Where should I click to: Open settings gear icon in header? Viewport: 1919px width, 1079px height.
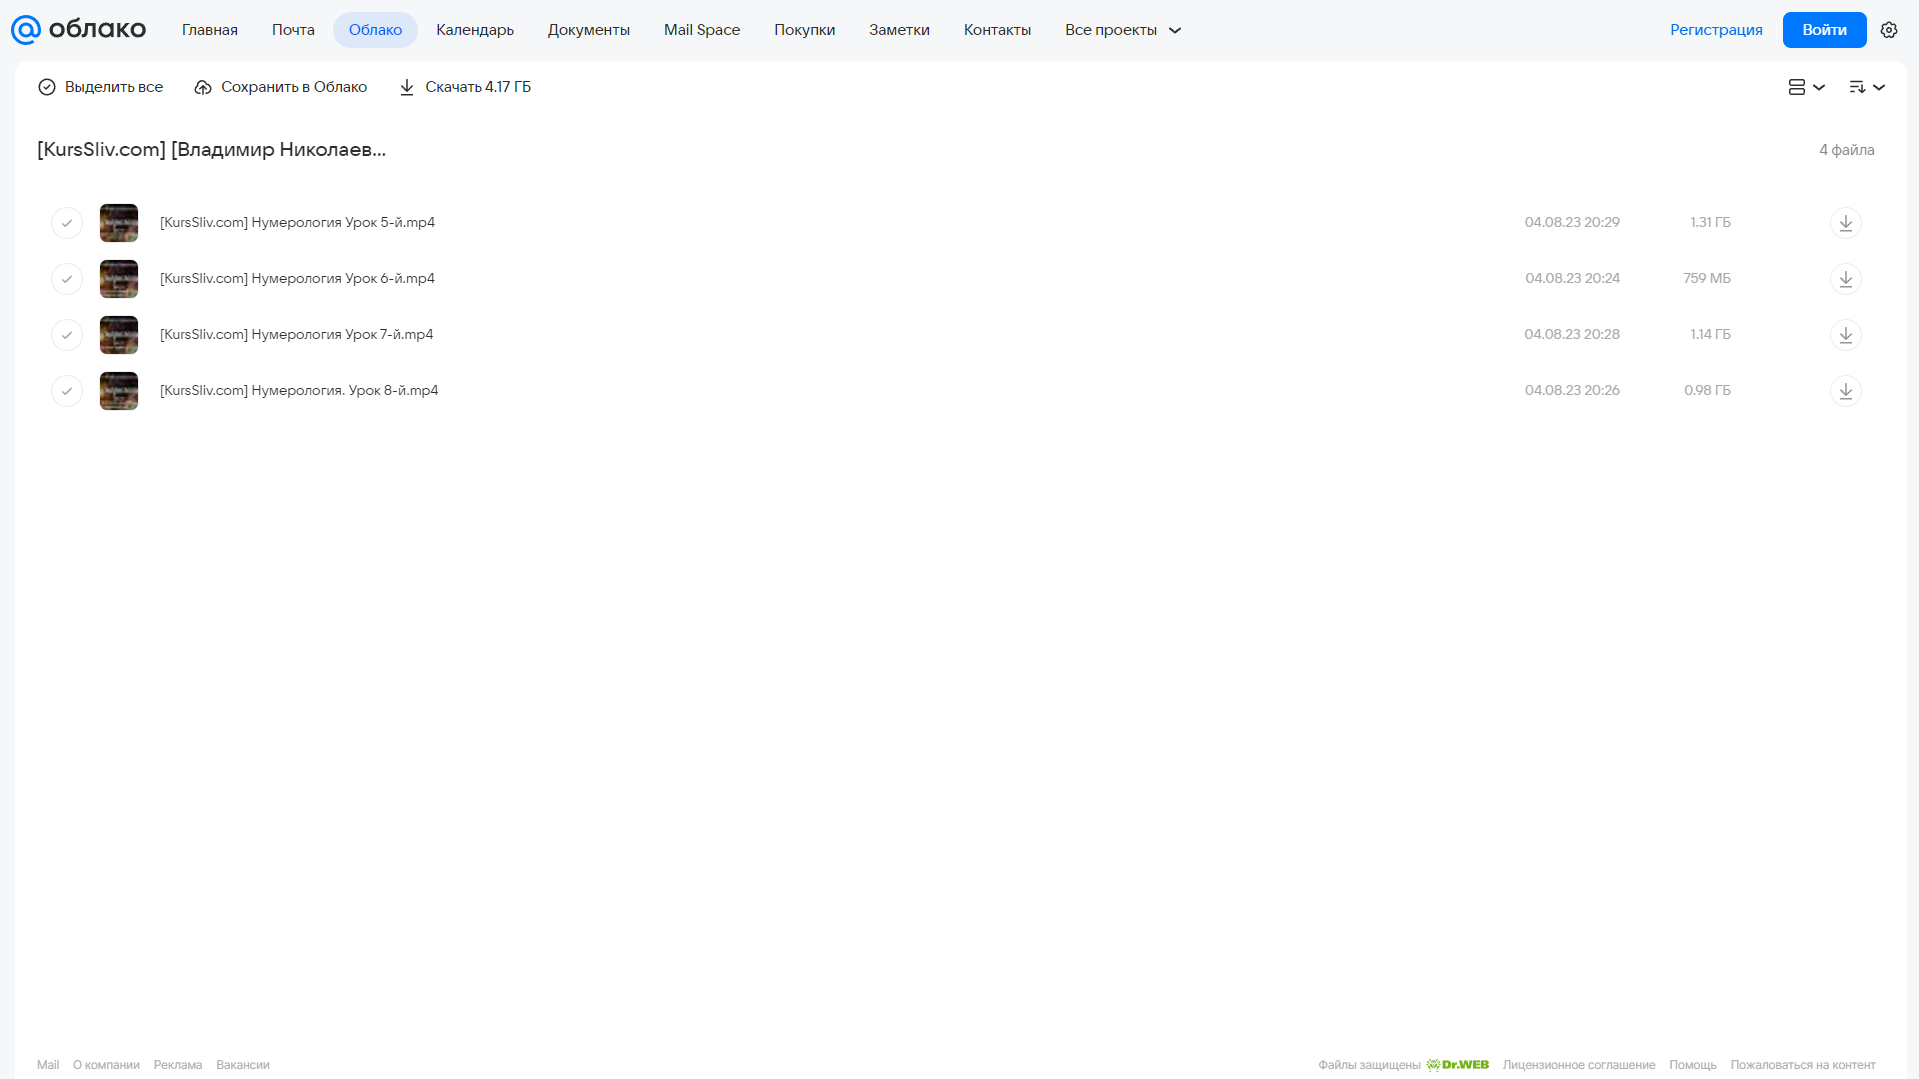click(x=1889, y=30)
